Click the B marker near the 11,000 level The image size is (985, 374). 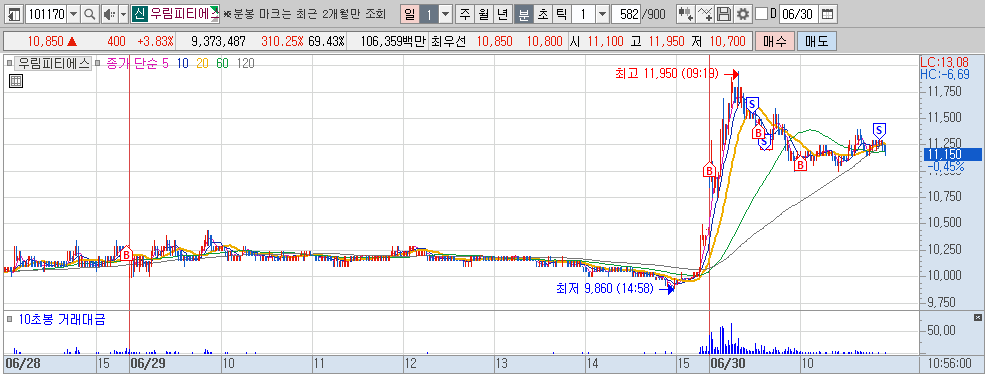800,165
